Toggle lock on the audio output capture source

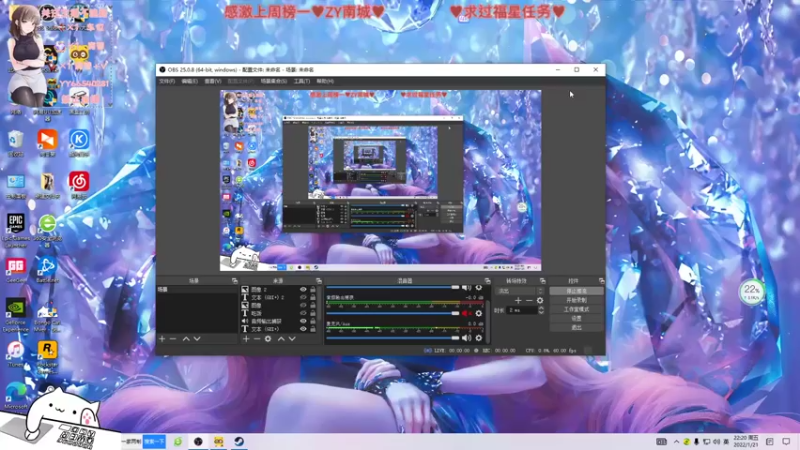pos(313,321)
